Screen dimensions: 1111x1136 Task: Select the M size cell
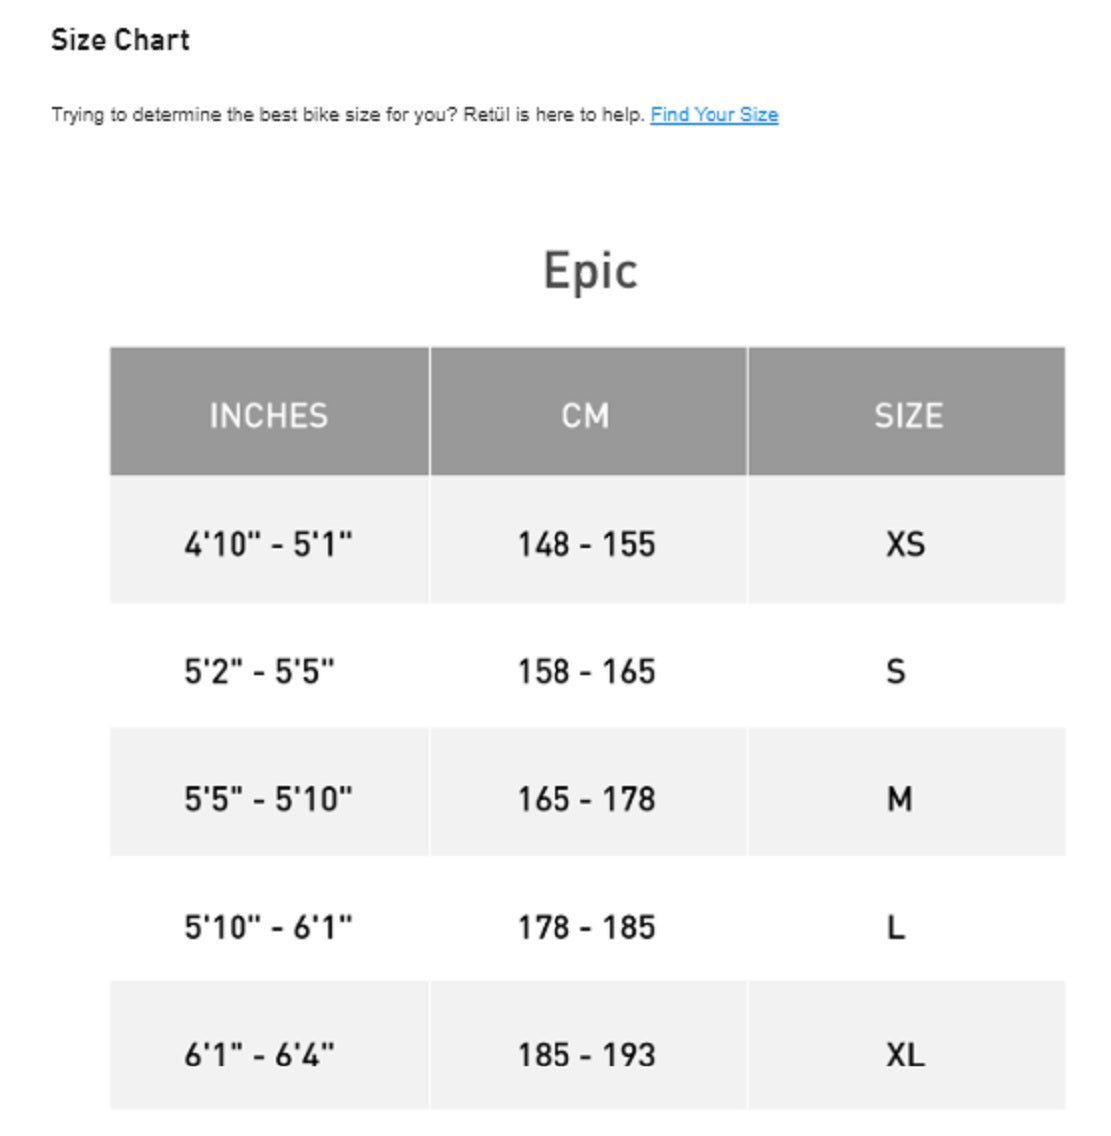[x=899, y=799]
